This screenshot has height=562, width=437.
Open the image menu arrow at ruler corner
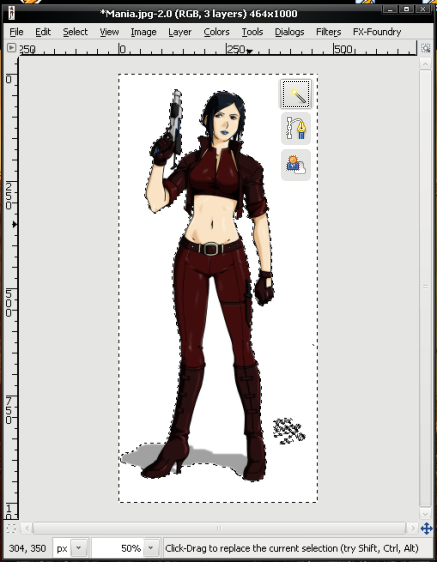pos(11,47)
